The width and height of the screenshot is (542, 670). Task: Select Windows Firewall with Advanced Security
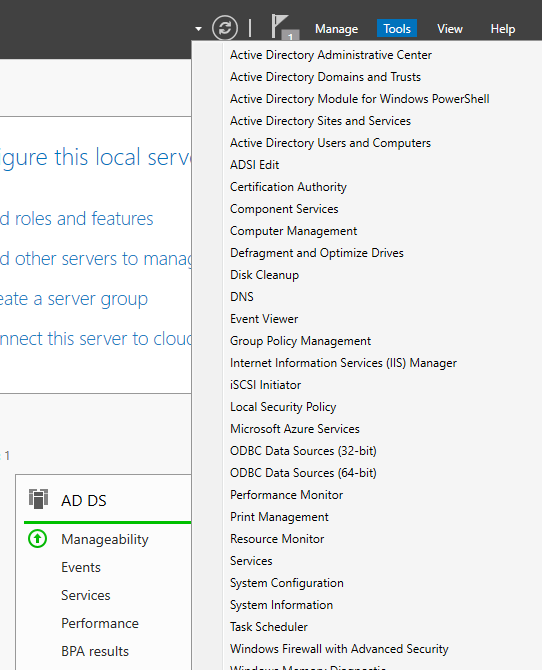coord(339,649)
